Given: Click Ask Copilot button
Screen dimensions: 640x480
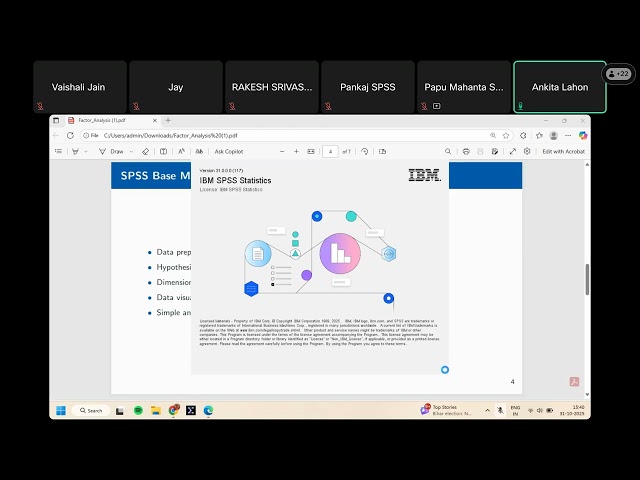Looking at the screenshot, I should tap(229, 151).
